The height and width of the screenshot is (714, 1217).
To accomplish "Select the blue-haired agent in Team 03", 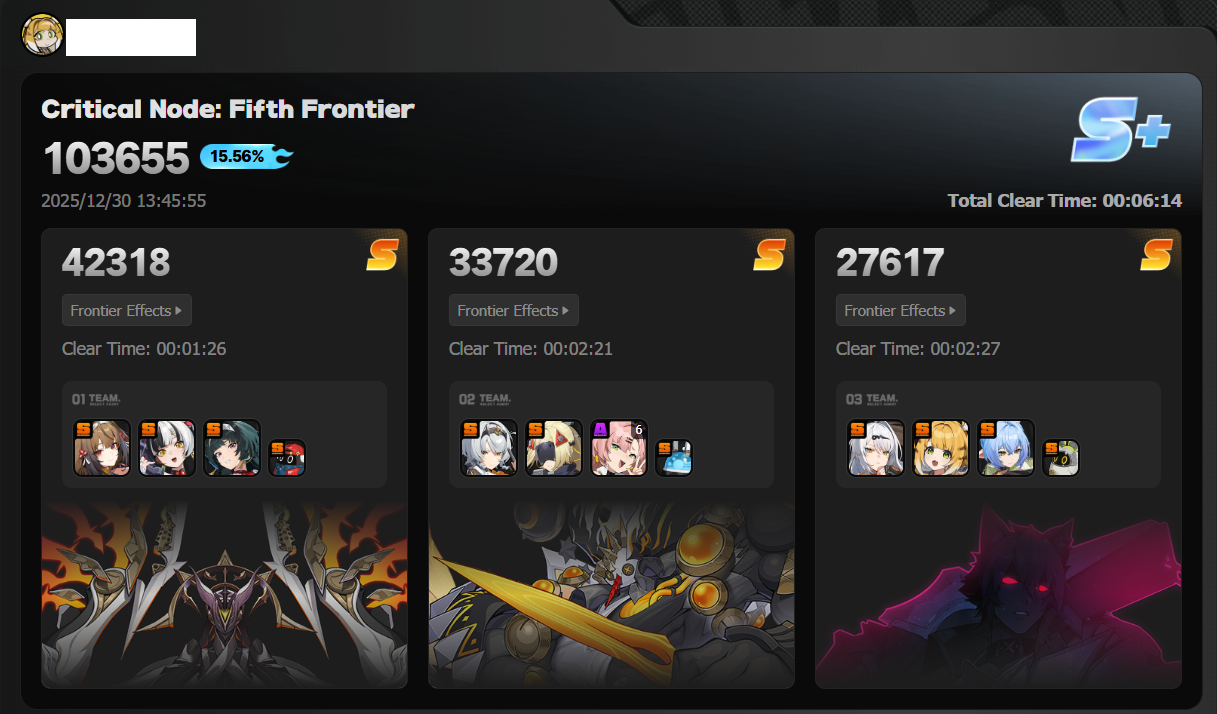I will (1006, 448).
